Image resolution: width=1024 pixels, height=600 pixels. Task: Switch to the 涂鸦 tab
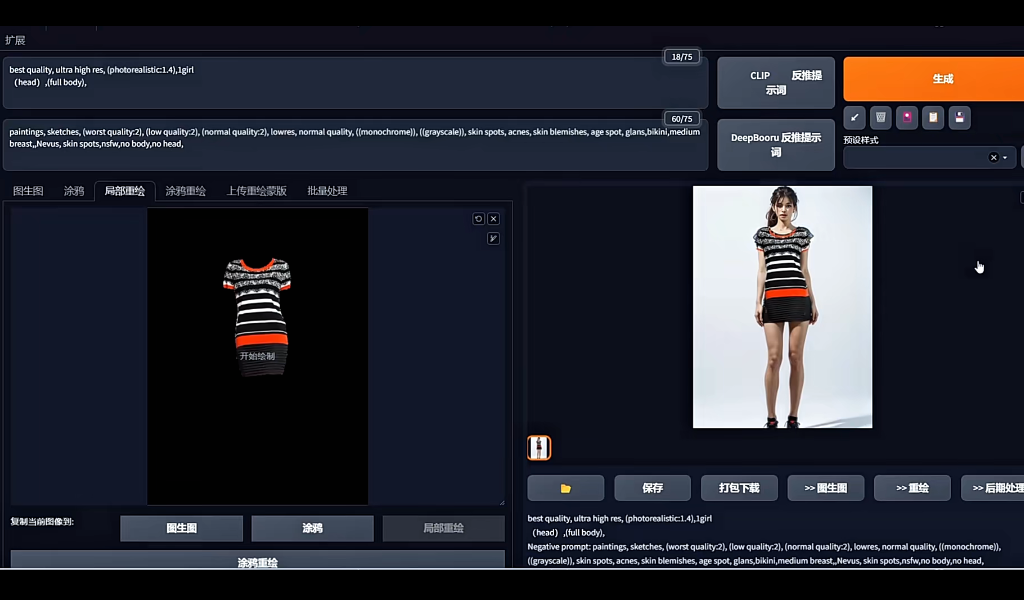point(74,191)
